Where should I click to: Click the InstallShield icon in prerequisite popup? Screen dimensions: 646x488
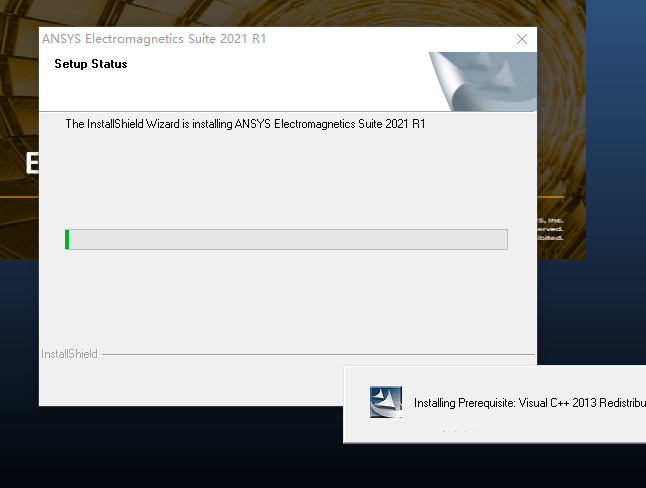click(386, 402)
